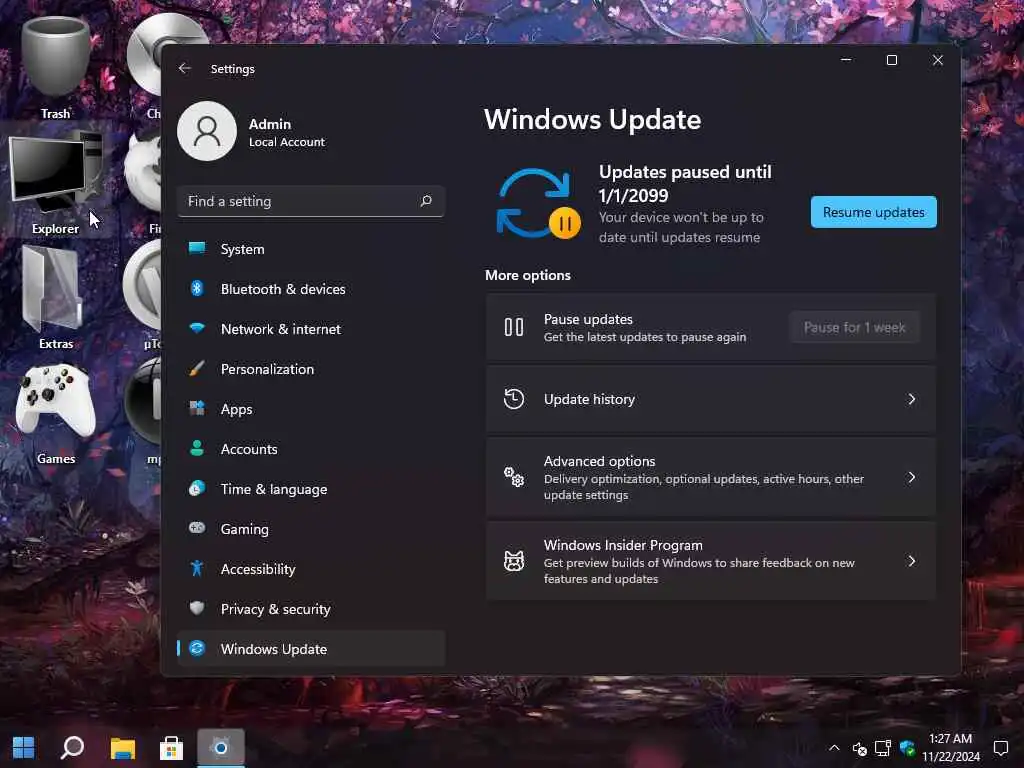Click the Update history clock icon
This screenshot has width=1024, height=768.
(514, 399)
